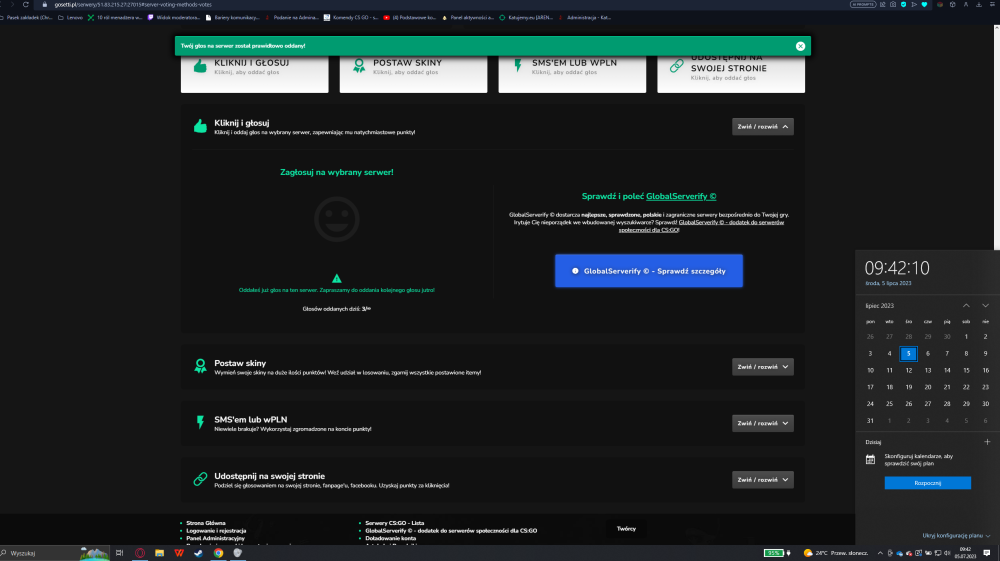The width and height of the screenshot is (1000, 561).
Task: Open the Strona Główna footer link
Action: click(206, 523)
